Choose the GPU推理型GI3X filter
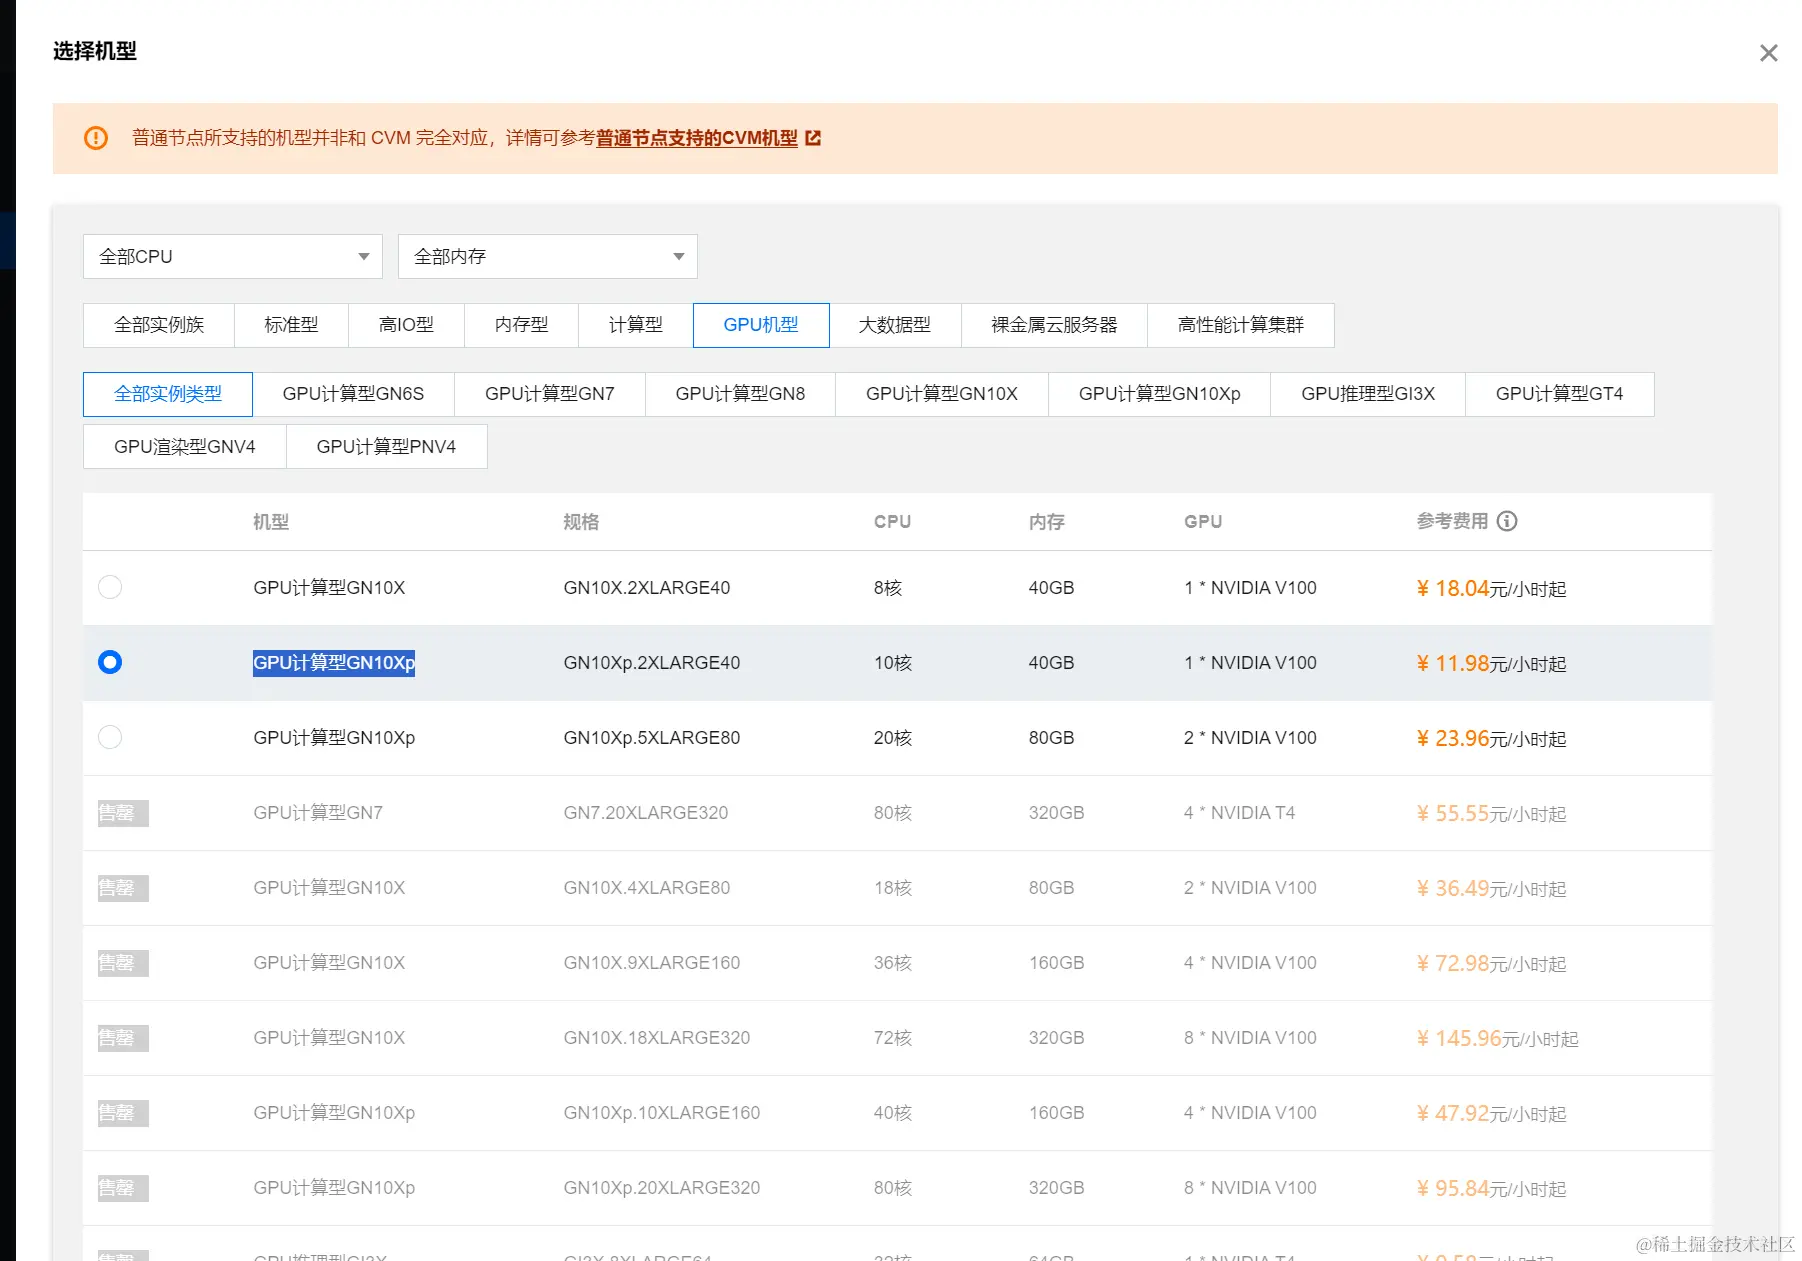The image size is (1802, 1261). [x=1368, y=394]
